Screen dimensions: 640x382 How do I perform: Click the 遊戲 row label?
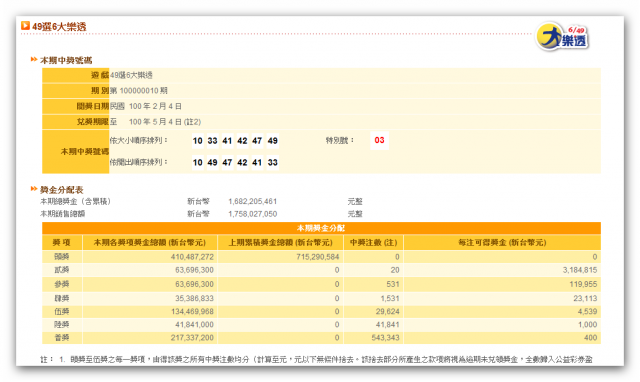(100, 75)
